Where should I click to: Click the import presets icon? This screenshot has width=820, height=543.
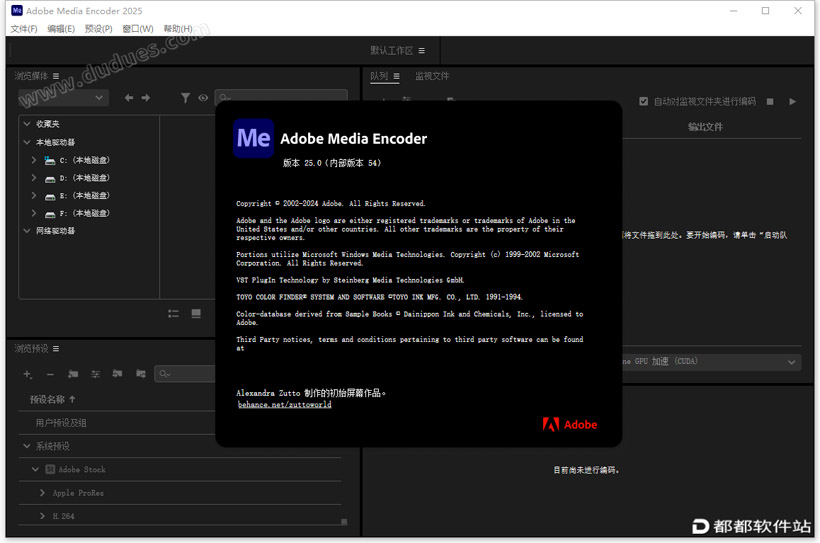pos(118,374)
